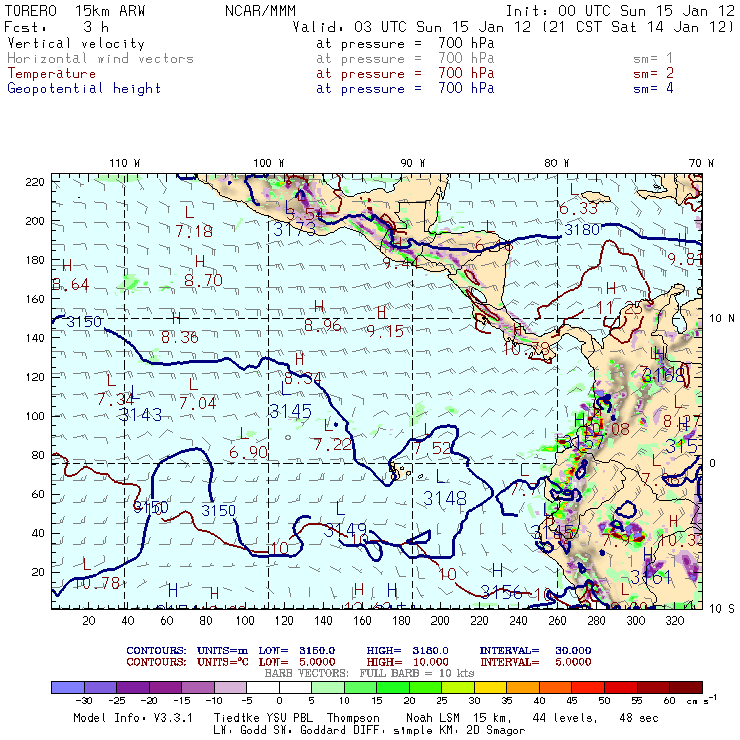Select the red '7.04' temperature value
The height and width of the screenshot is (740, 740).
198,403
